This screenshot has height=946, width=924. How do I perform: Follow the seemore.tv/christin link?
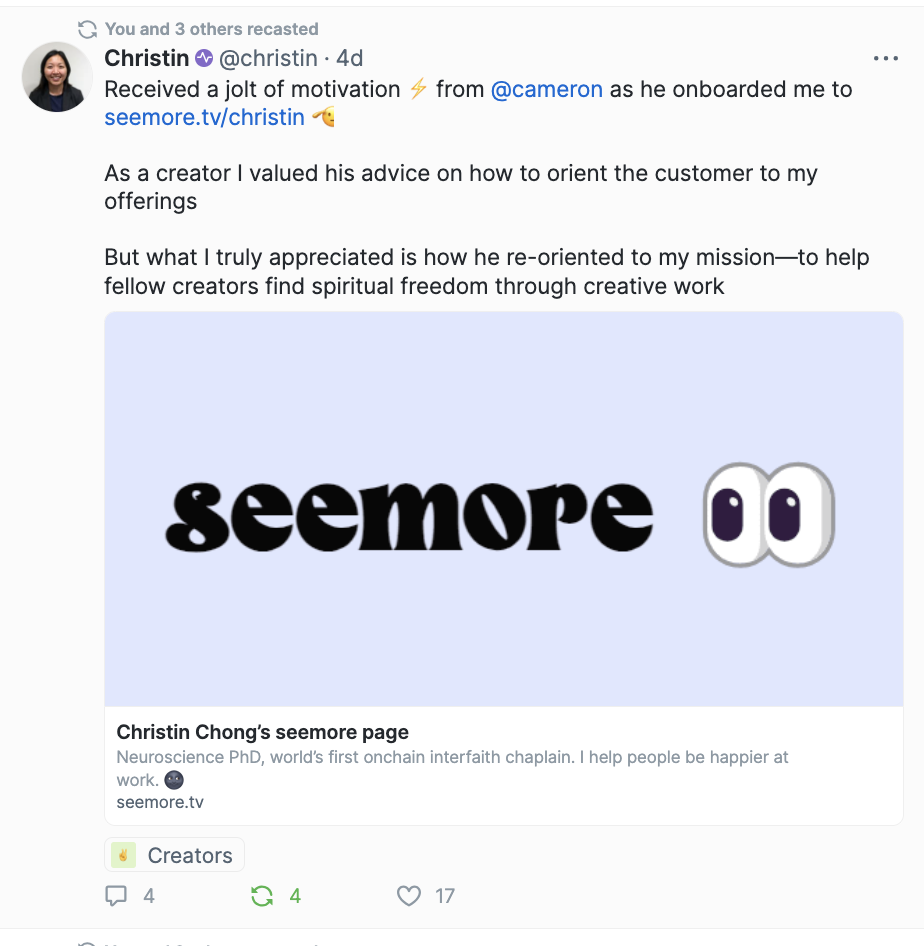[204, 117]
